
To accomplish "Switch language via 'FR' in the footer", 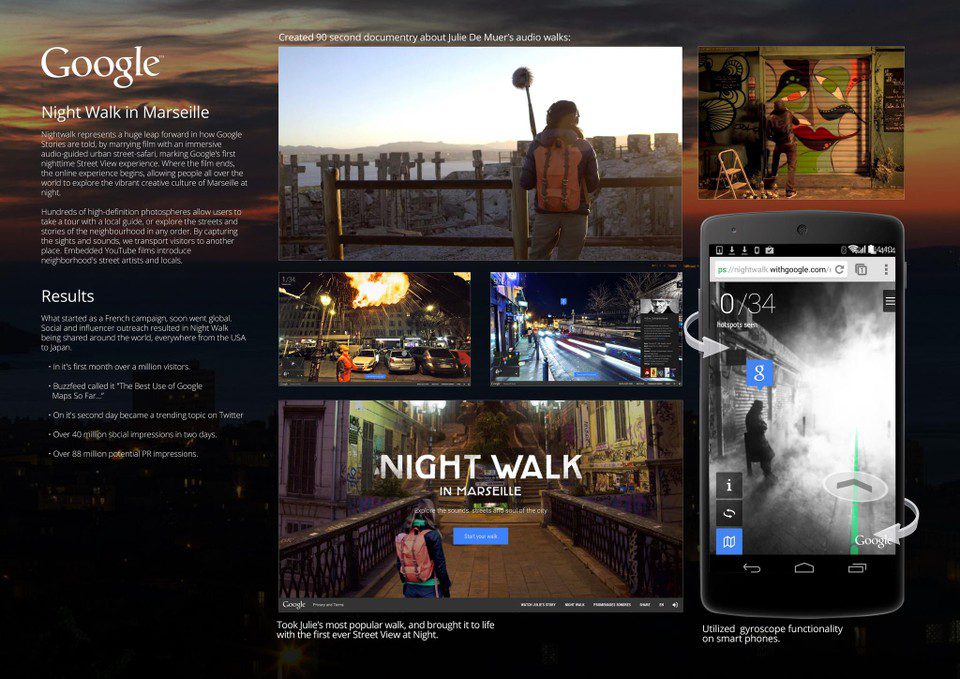I will tap(661, 604).
